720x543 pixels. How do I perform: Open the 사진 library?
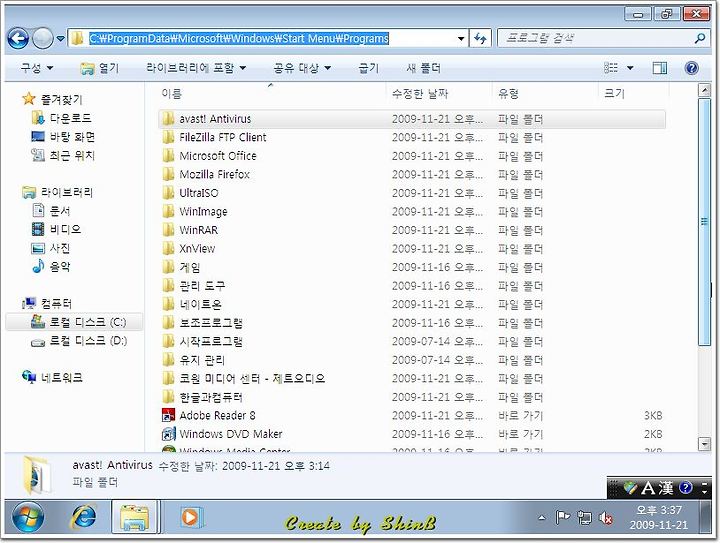click(51, 248)
